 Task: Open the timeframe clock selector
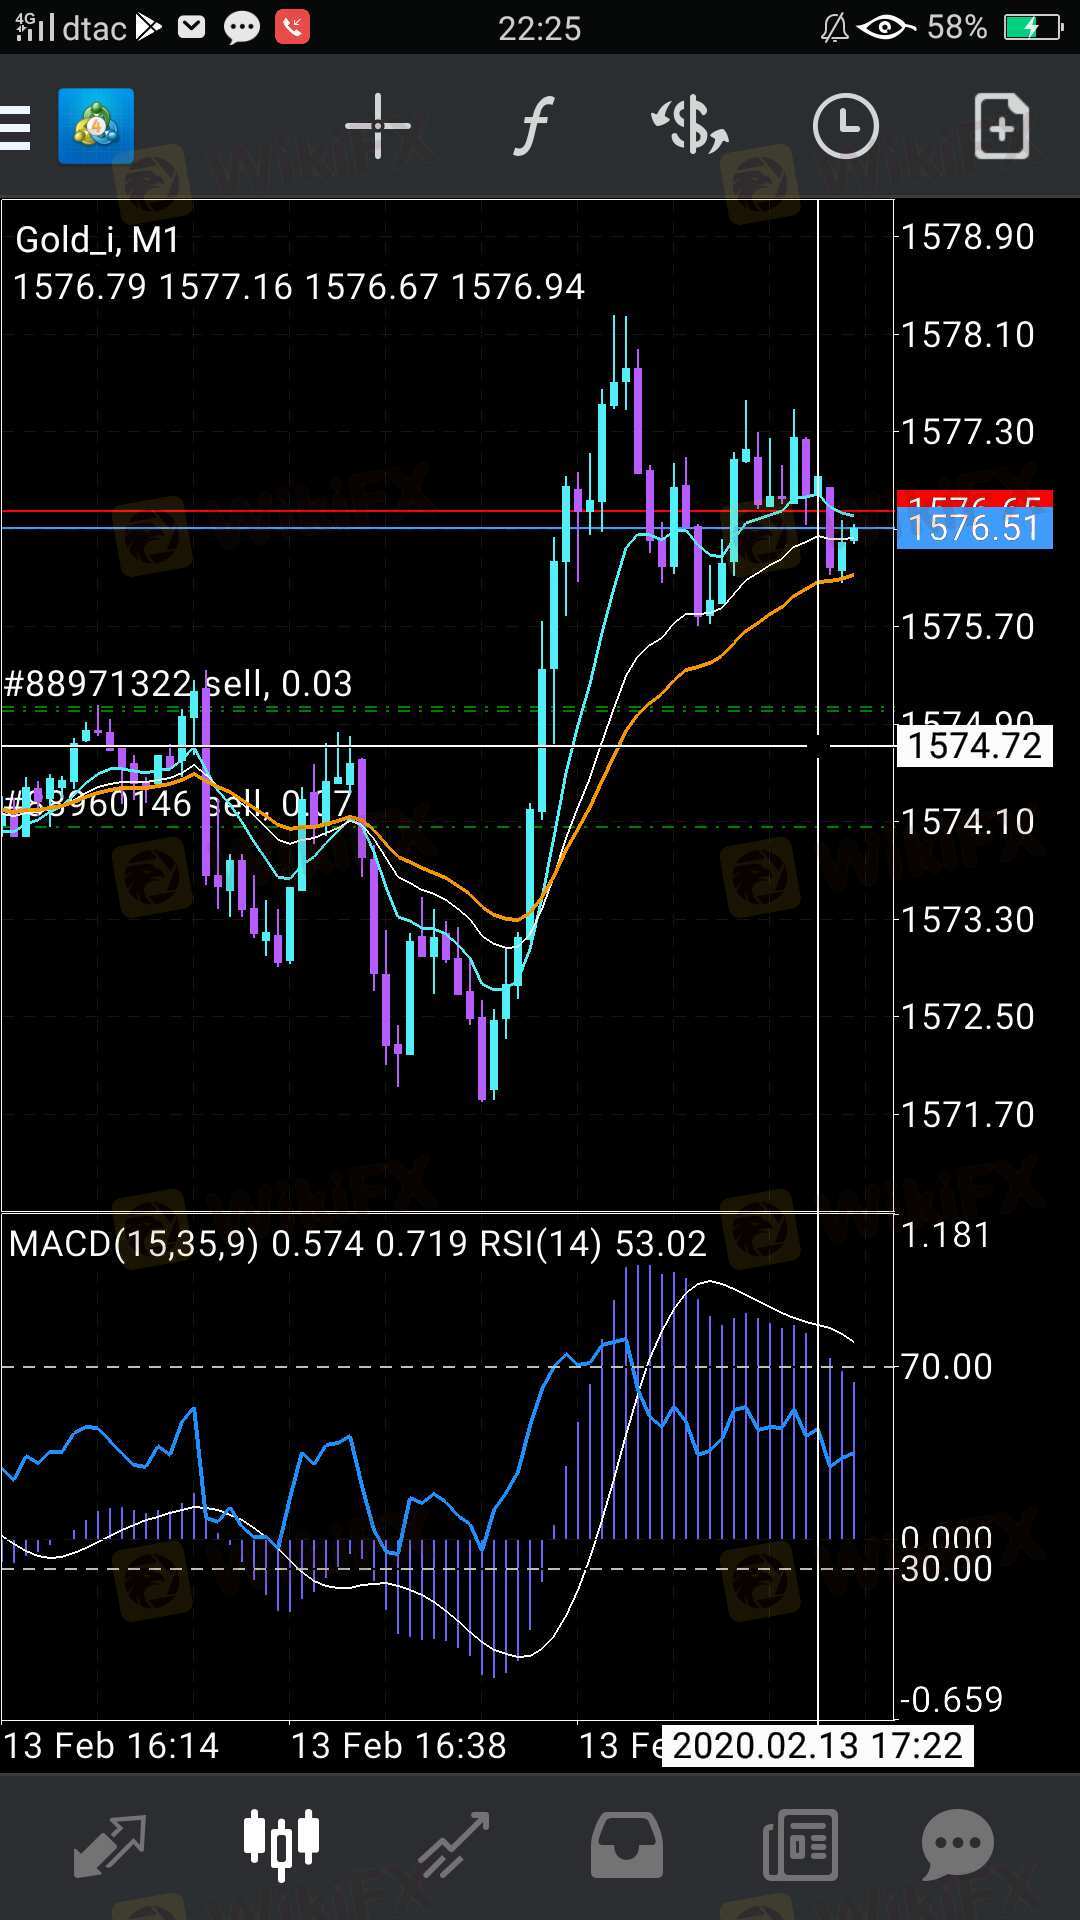click(x=845, y=126)
